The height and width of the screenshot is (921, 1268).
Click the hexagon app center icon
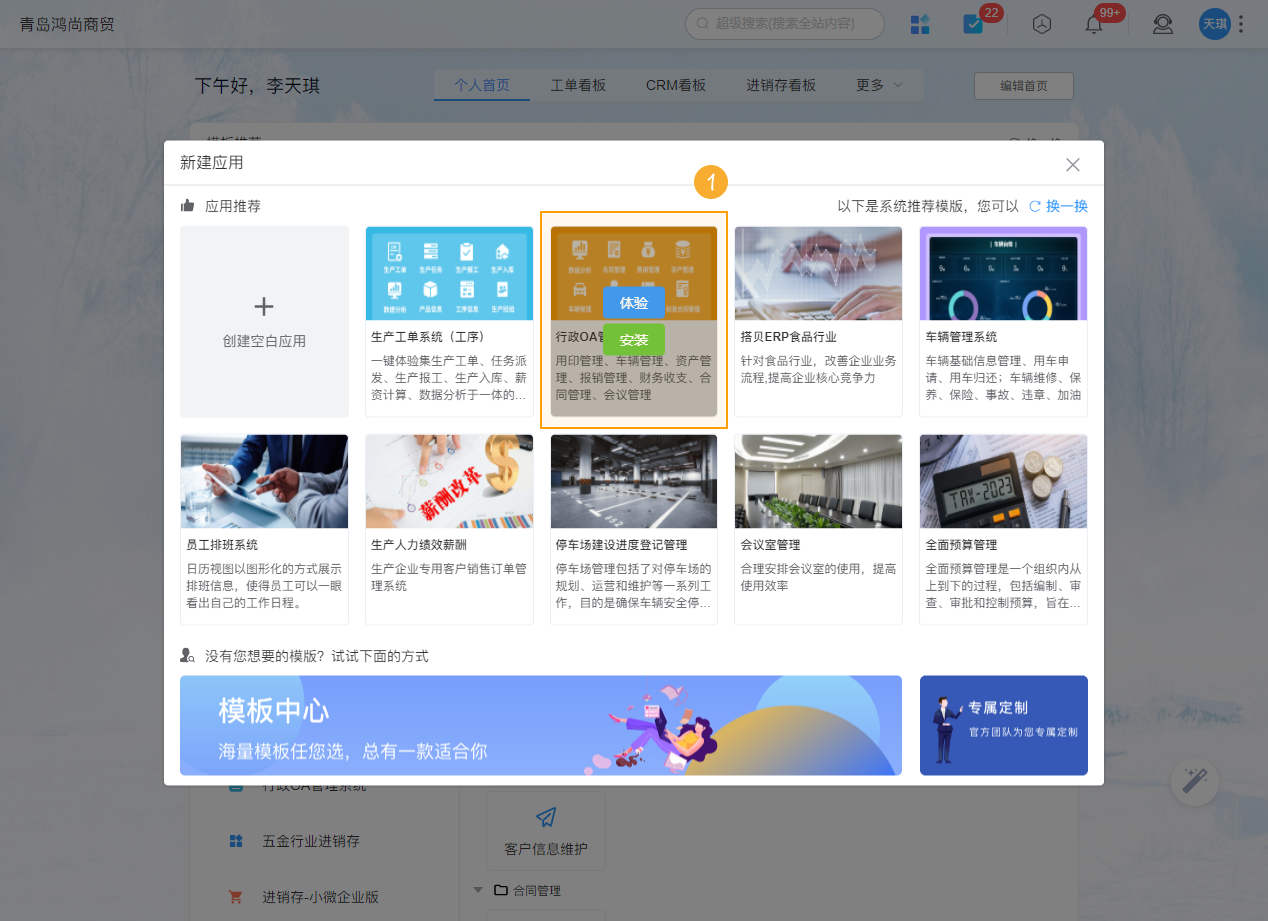pyautogui.click(x=1041, y=24)
